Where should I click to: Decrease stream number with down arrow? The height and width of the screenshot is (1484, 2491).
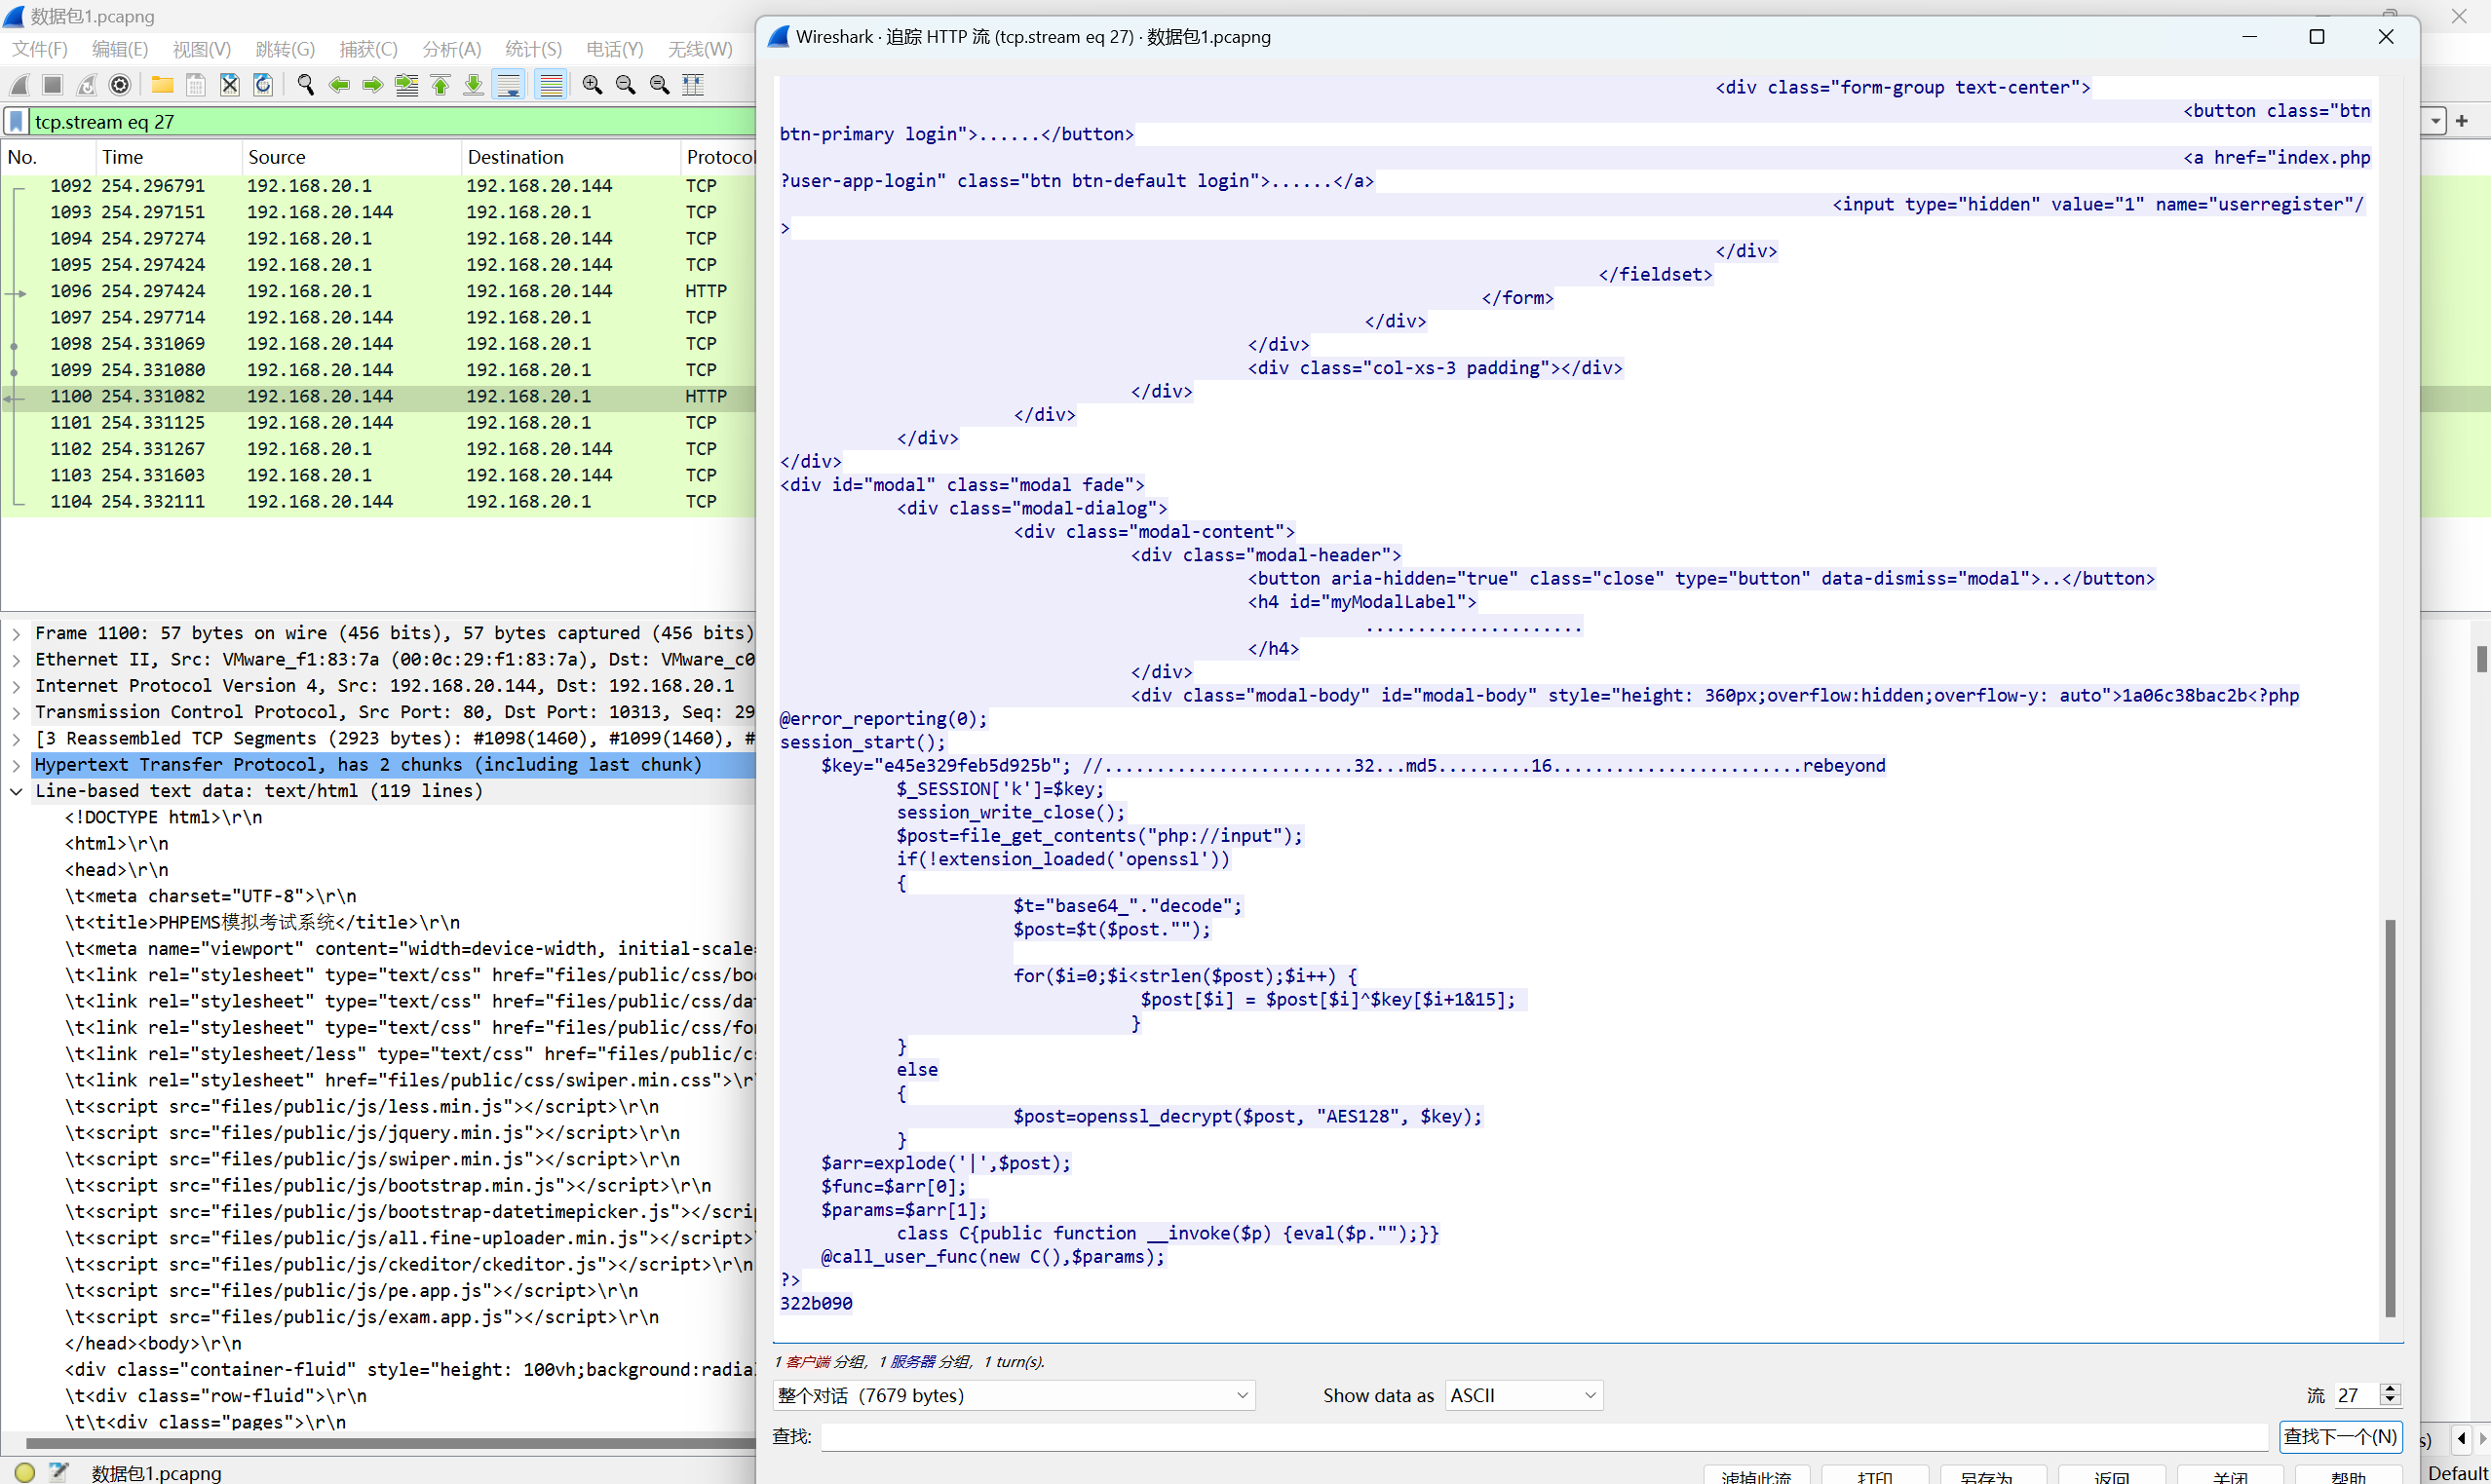[2390, 1402]
